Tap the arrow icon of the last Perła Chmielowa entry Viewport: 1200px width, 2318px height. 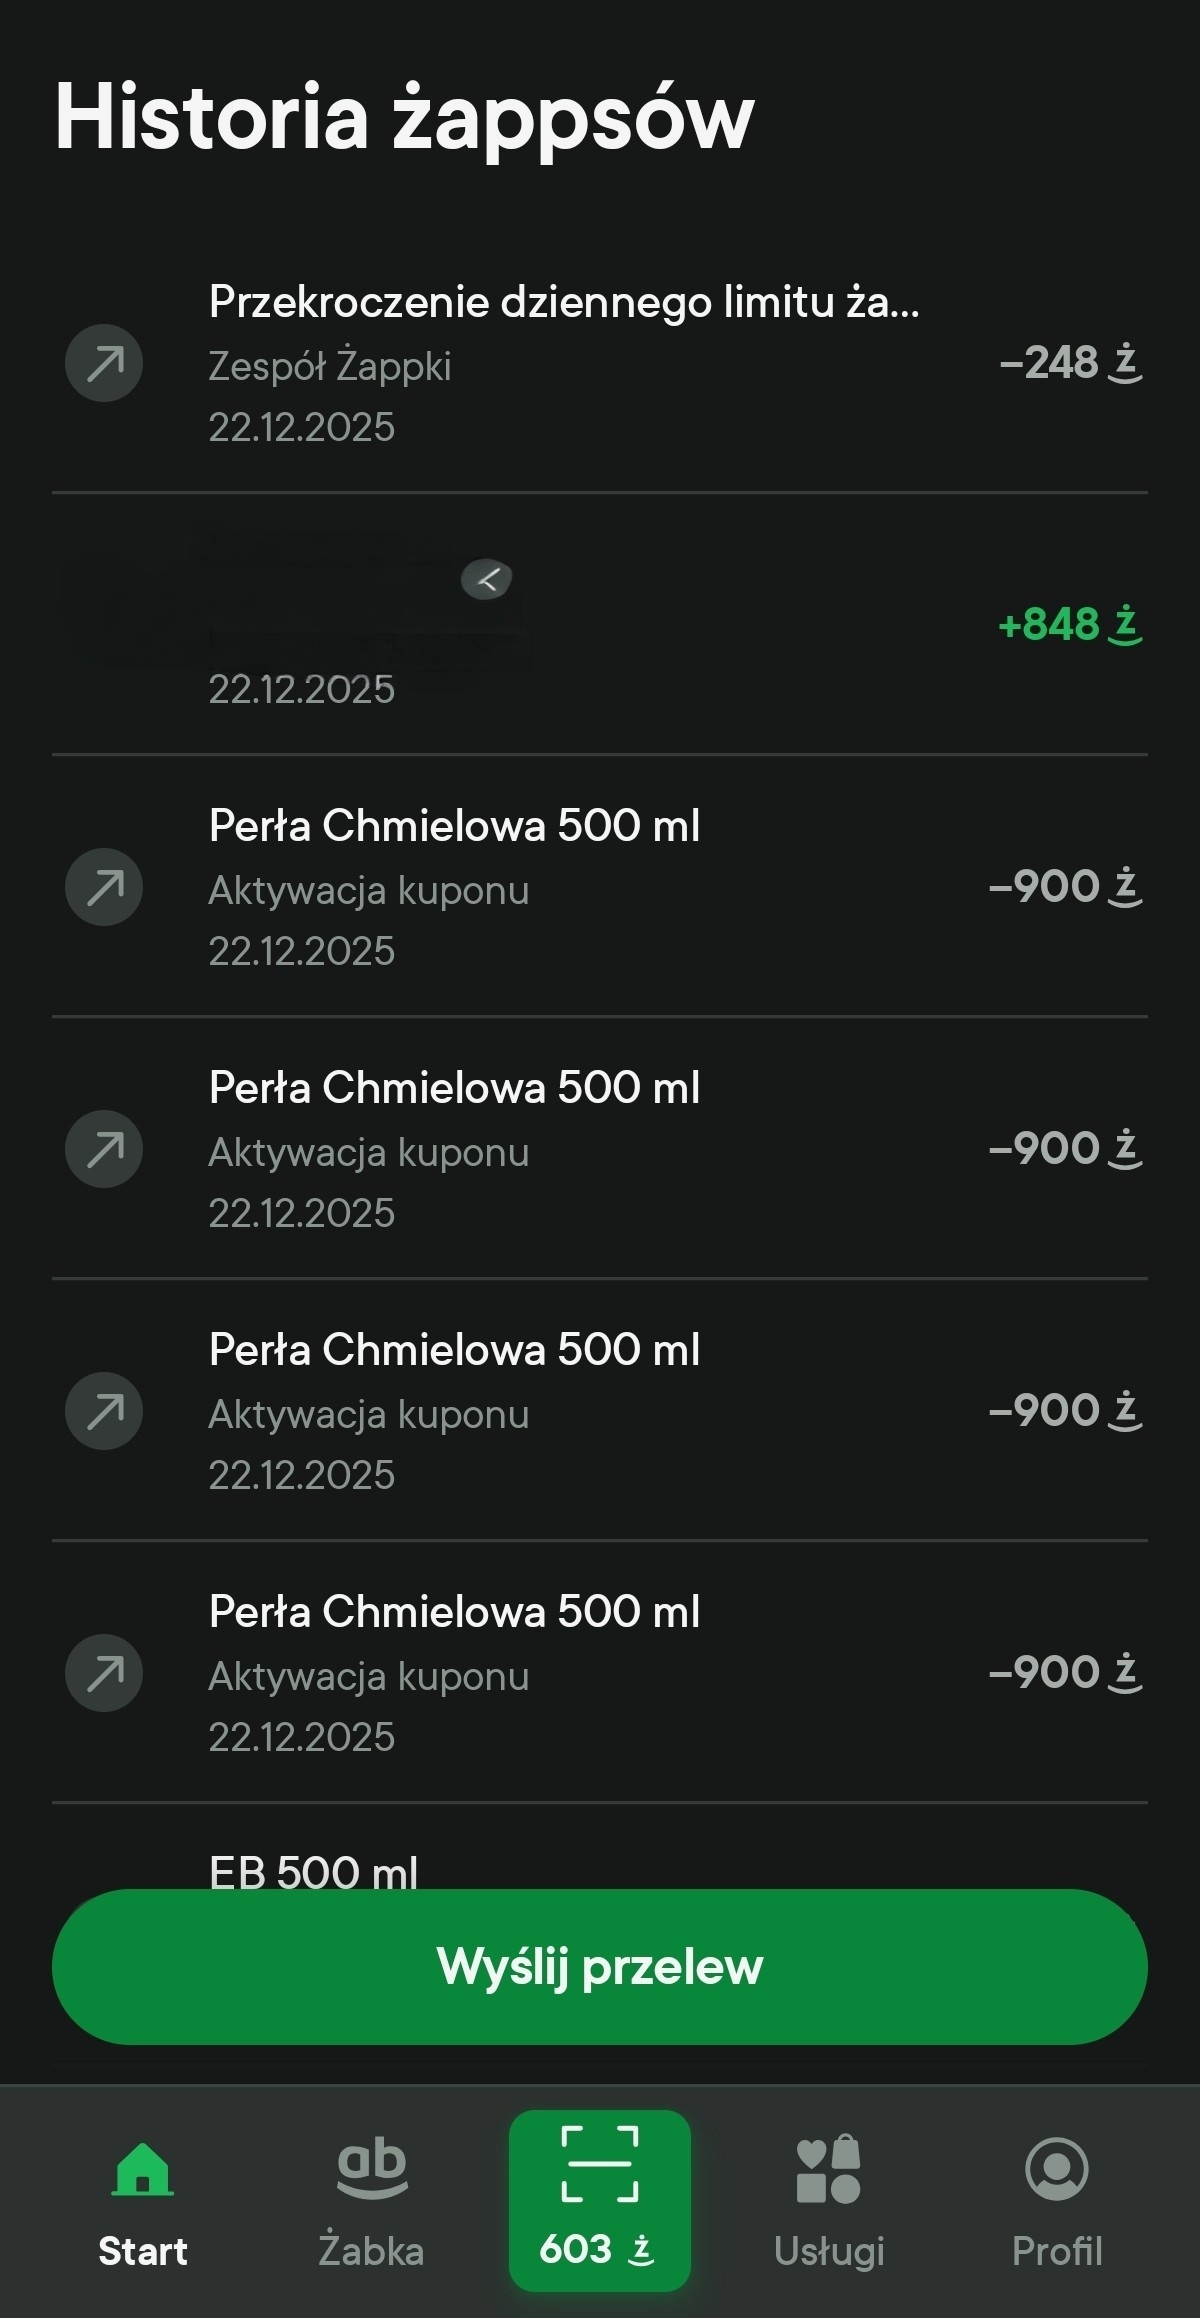click(x=104, y=1673)
